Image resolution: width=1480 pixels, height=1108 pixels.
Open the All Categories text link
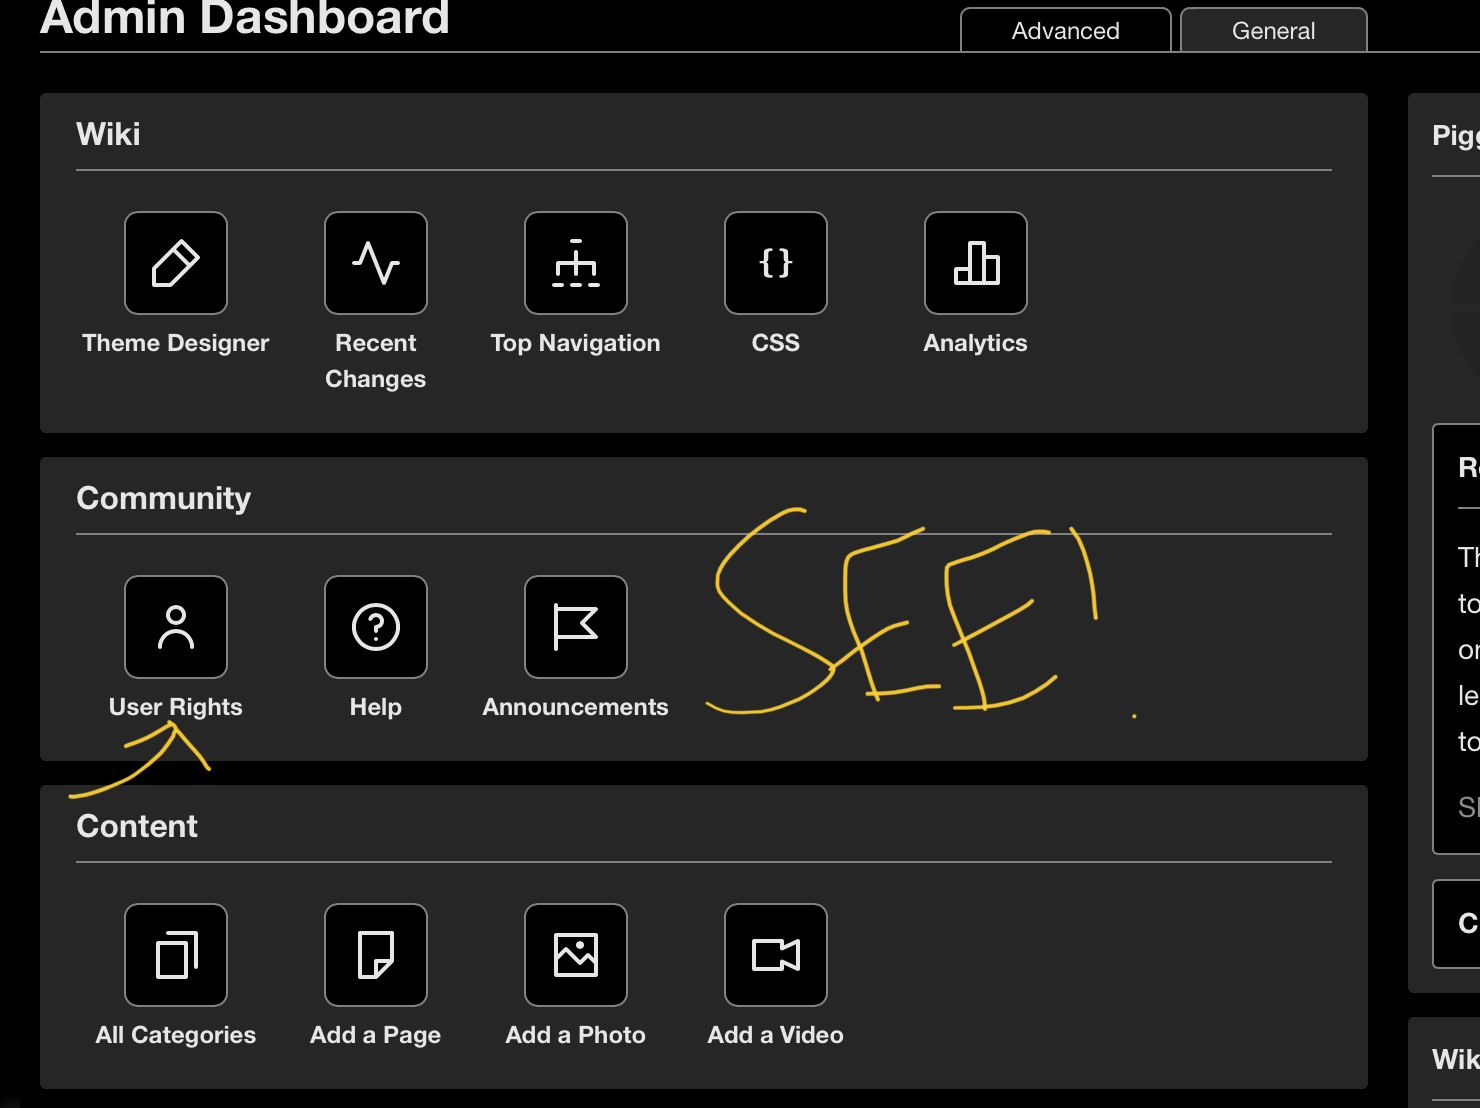pyautogui.click(x=176, y=1035)
